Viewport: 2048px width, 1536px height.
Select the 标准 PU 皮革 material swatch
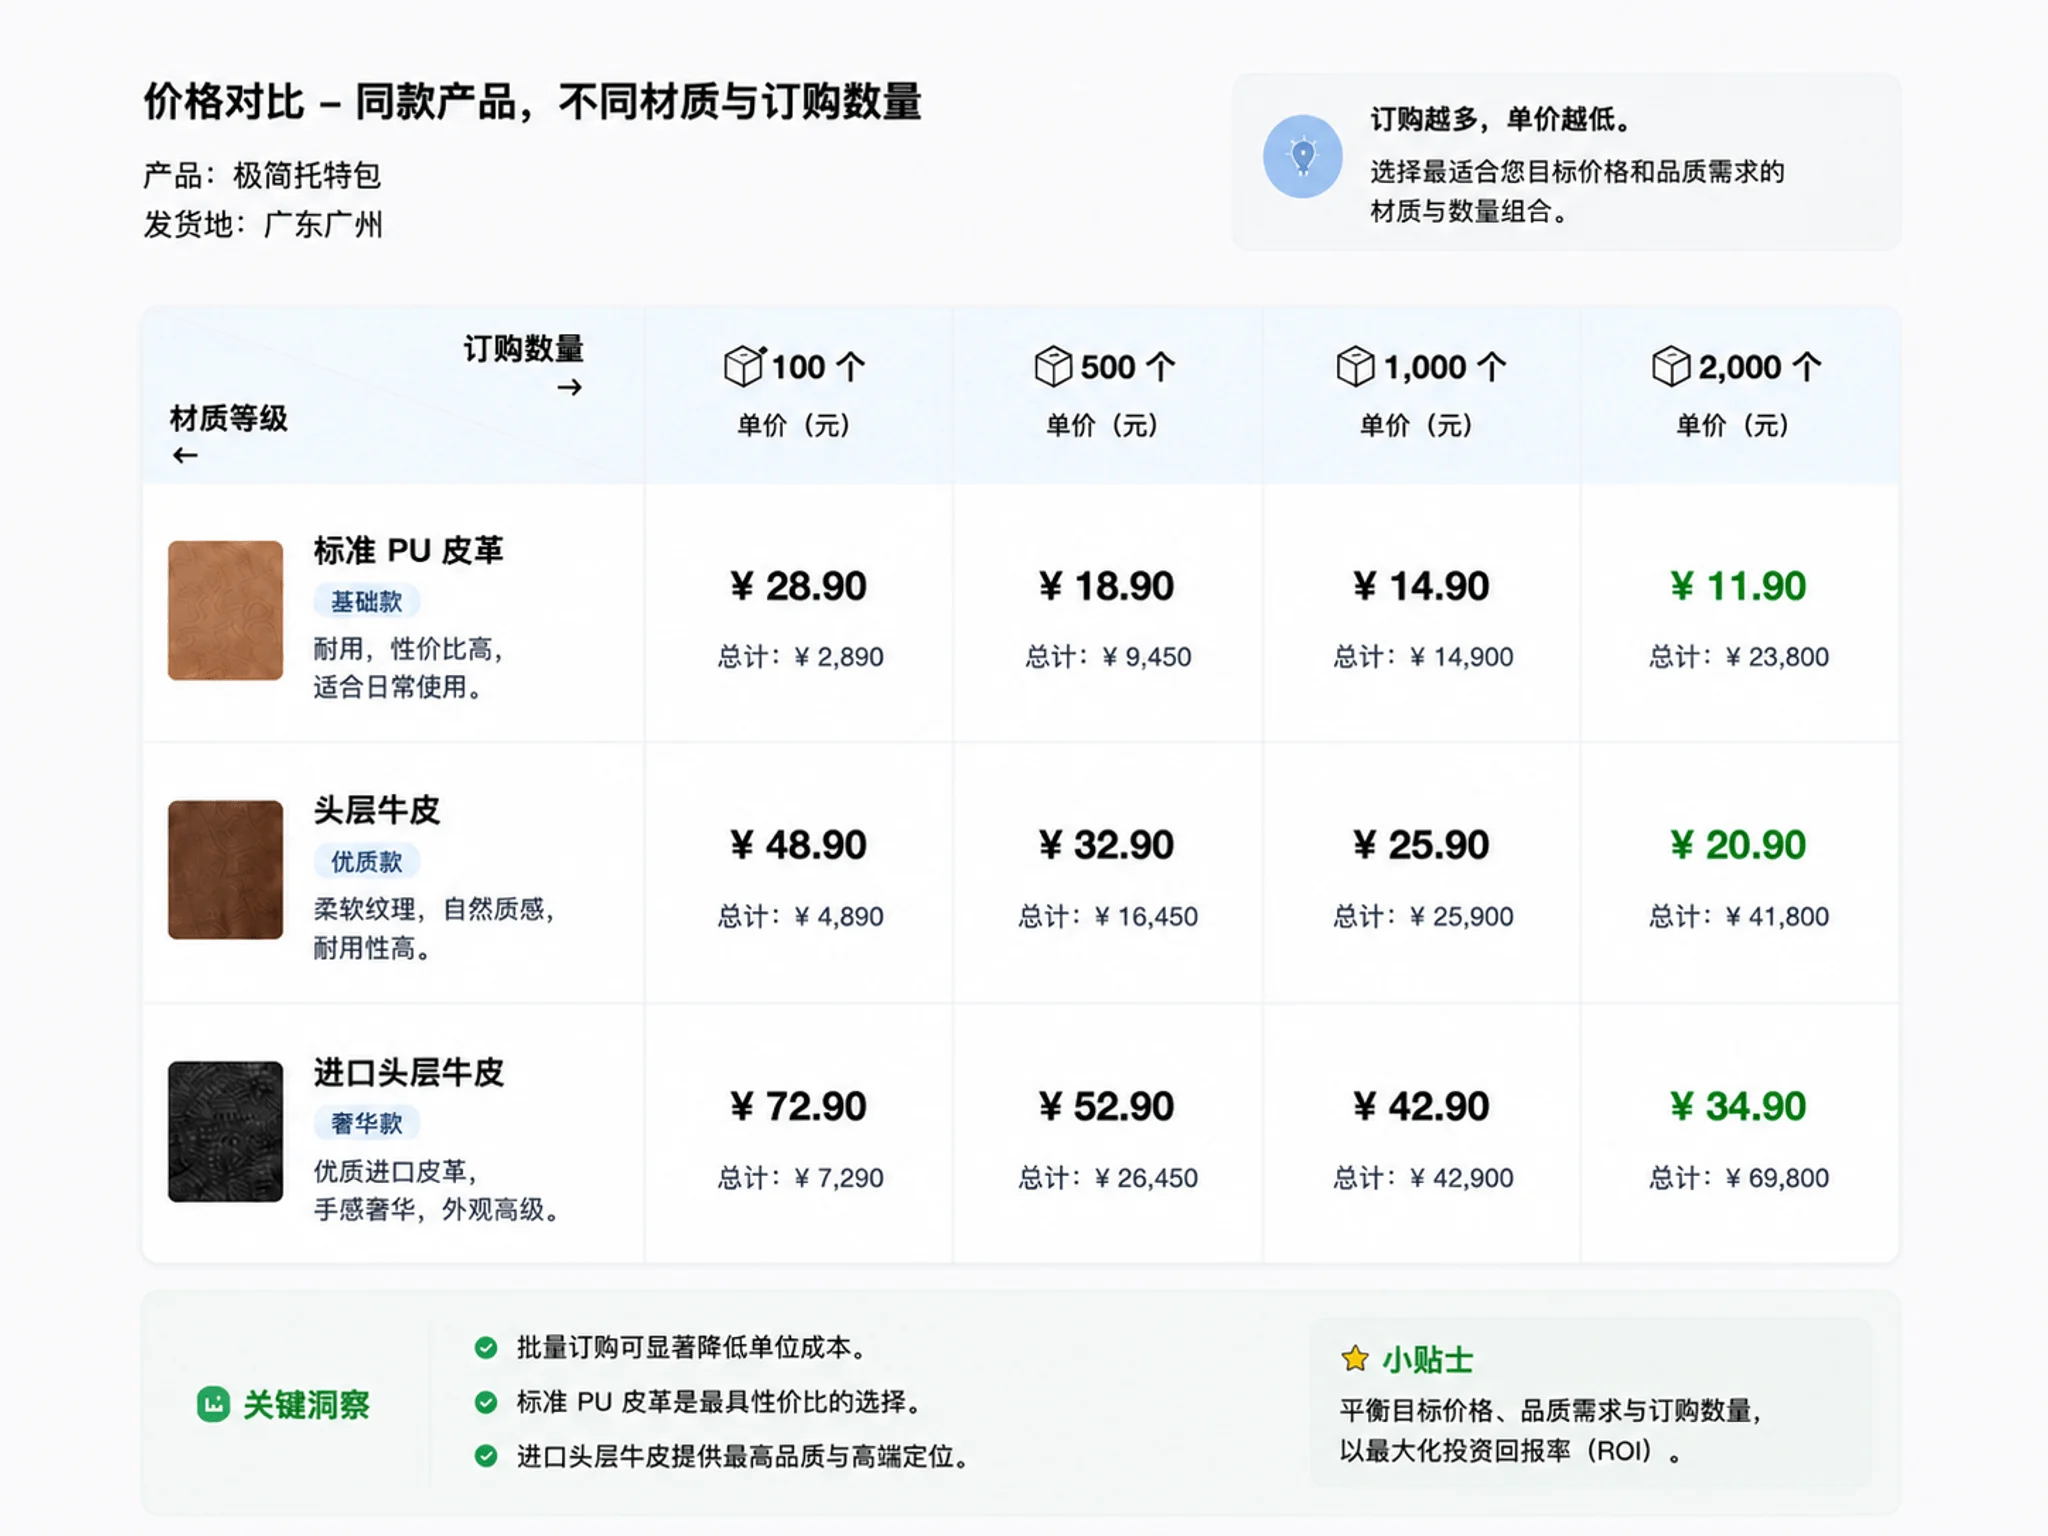pyautogui.click(x=225, y=610)
